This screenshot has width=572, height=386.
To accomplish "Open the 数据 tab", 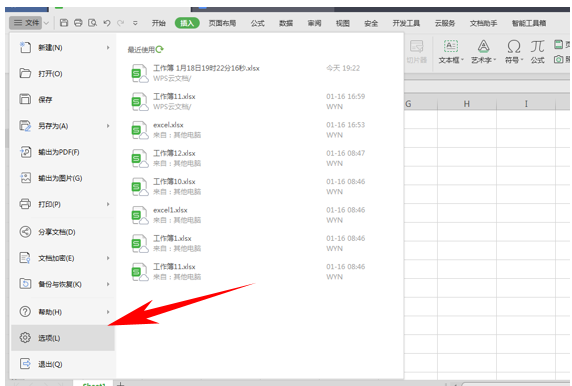I will tap(286, 23).
